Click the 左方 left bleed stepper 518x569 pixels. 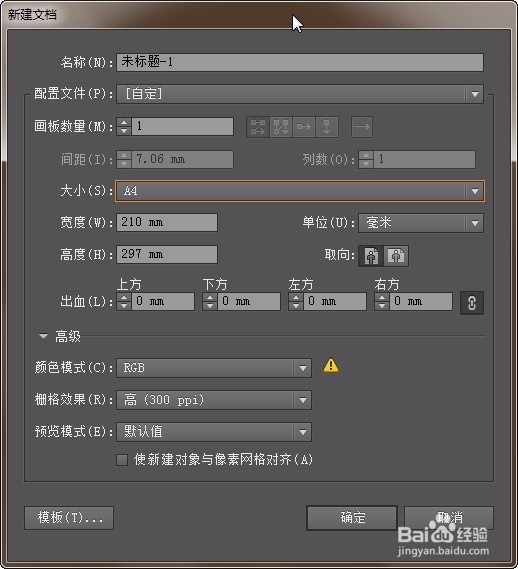tap(296, 302)
